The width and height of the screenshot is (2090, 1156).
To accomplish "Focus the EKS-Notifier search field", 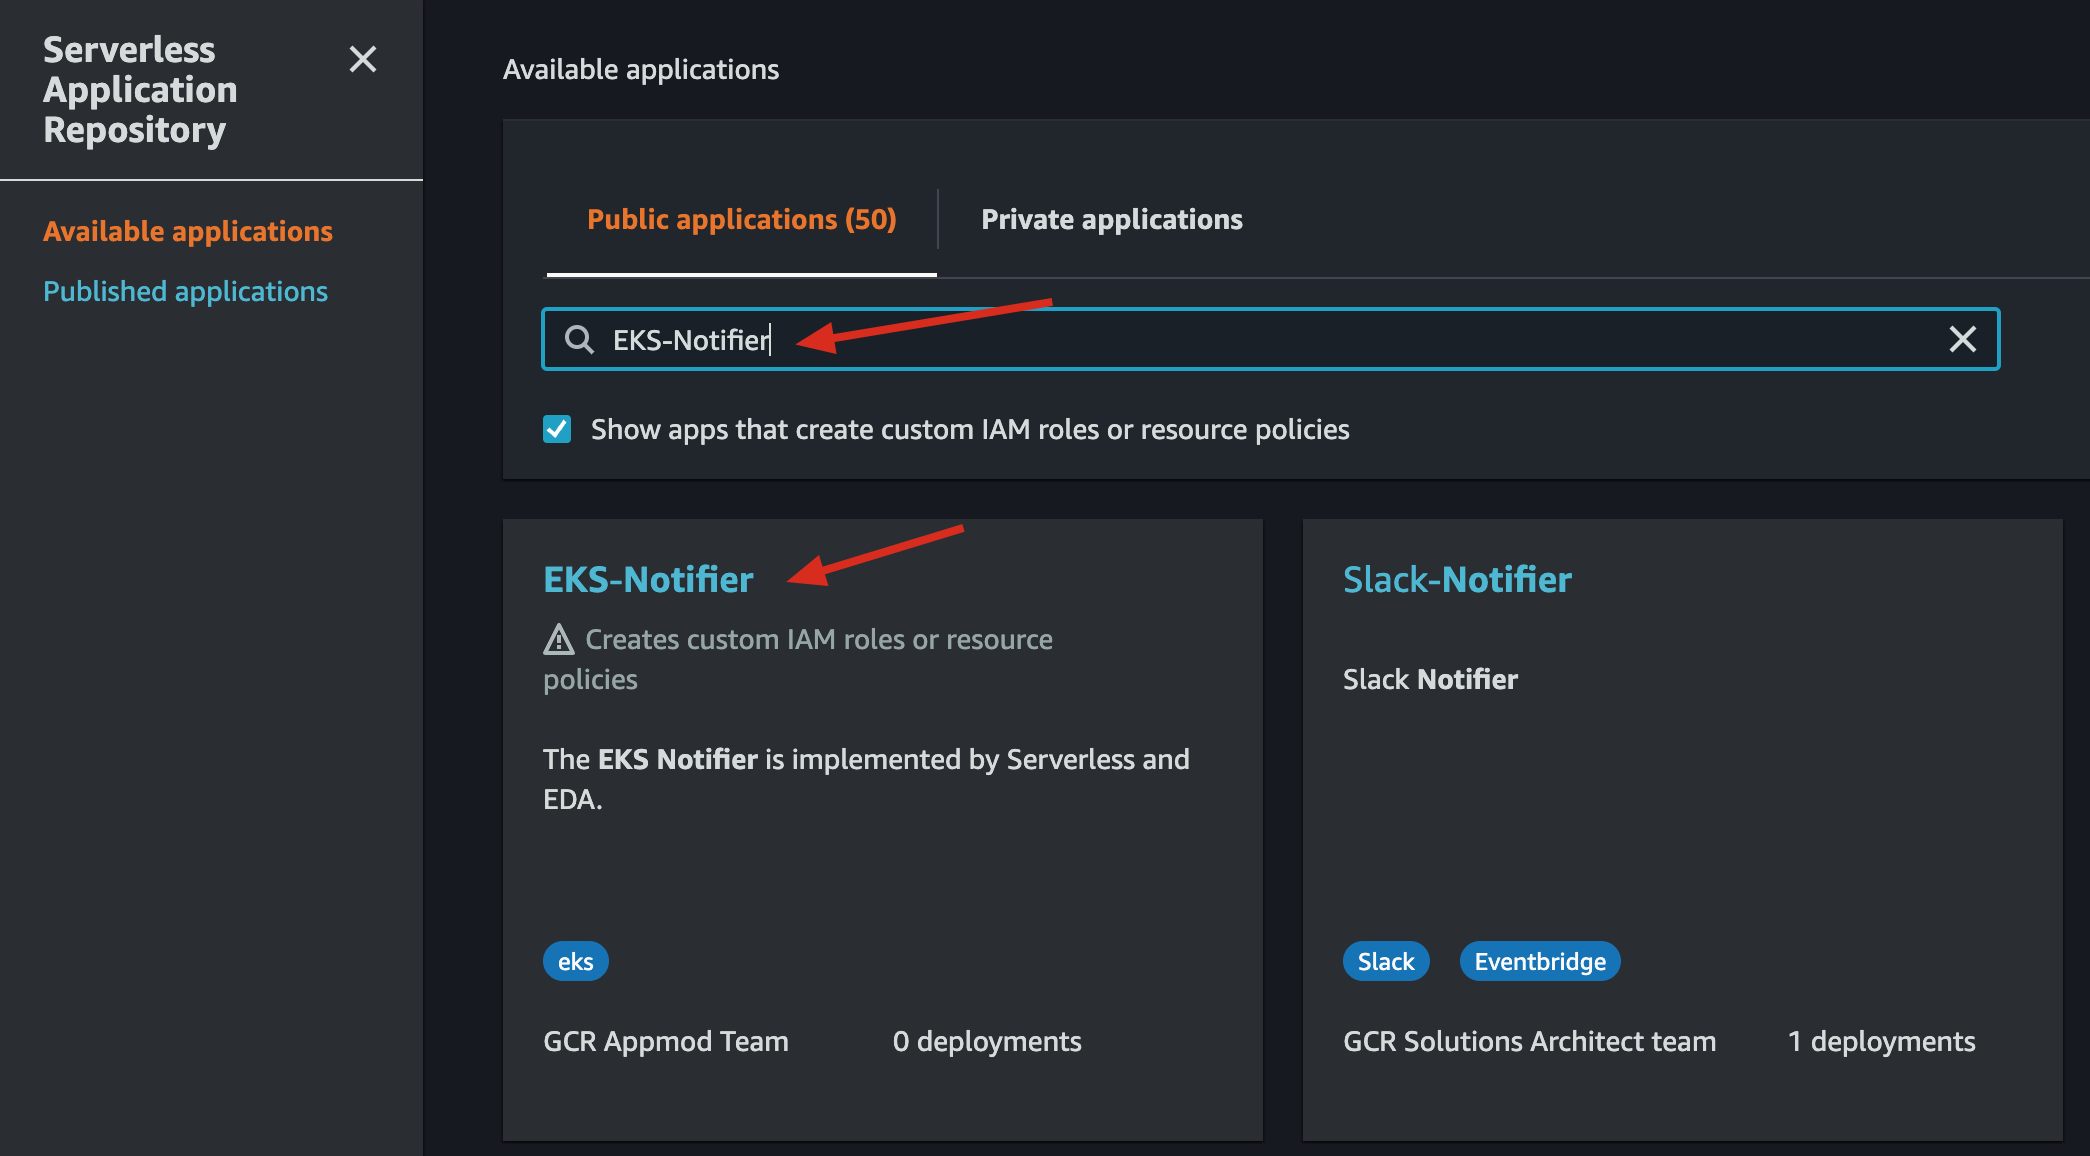I will 1270,339.
